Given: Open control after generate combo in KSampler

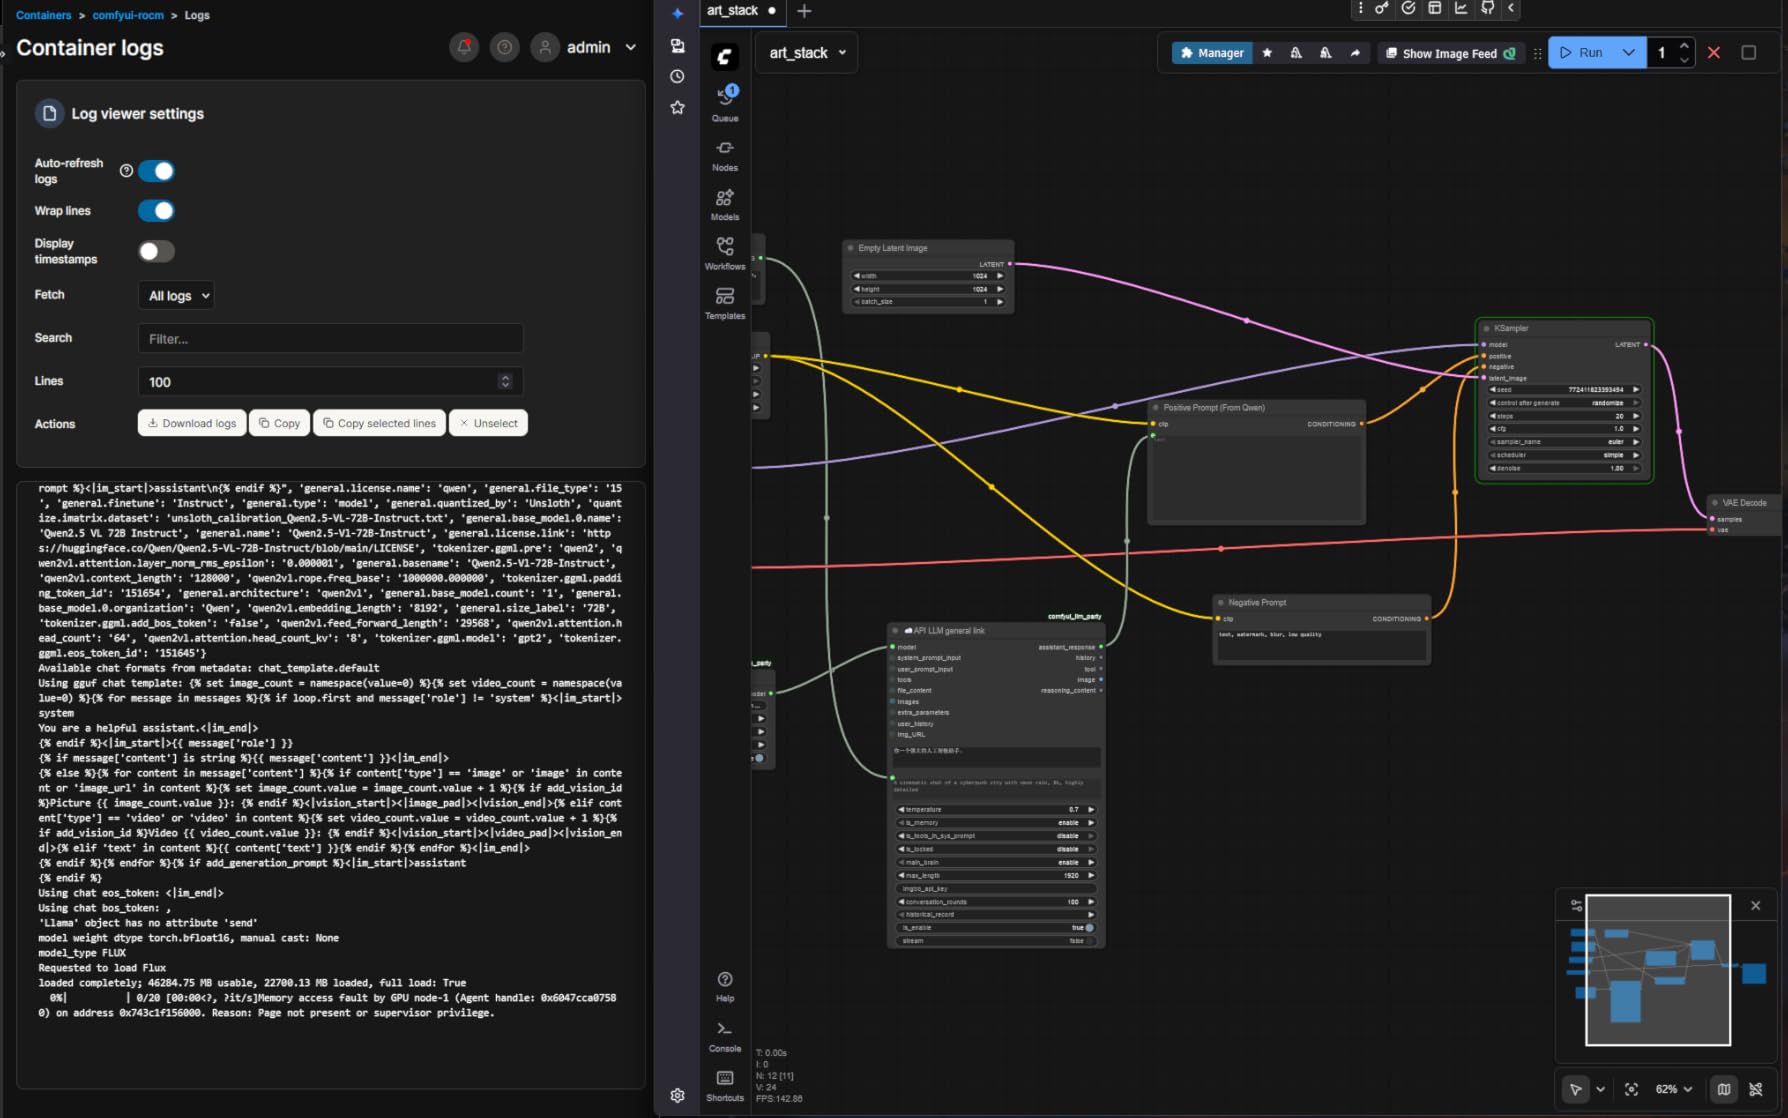Looking at the screenshot, I should pos(1564,403).
